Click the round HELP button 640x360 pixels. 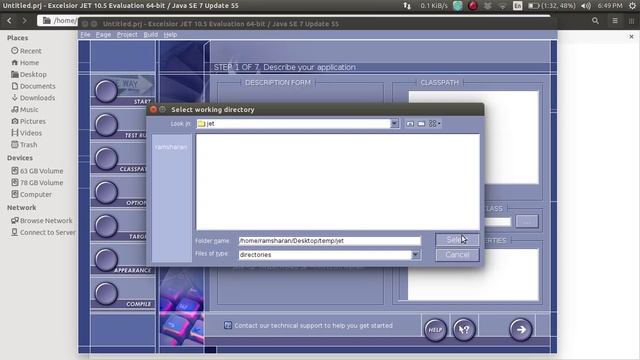[x=435, y=329]
